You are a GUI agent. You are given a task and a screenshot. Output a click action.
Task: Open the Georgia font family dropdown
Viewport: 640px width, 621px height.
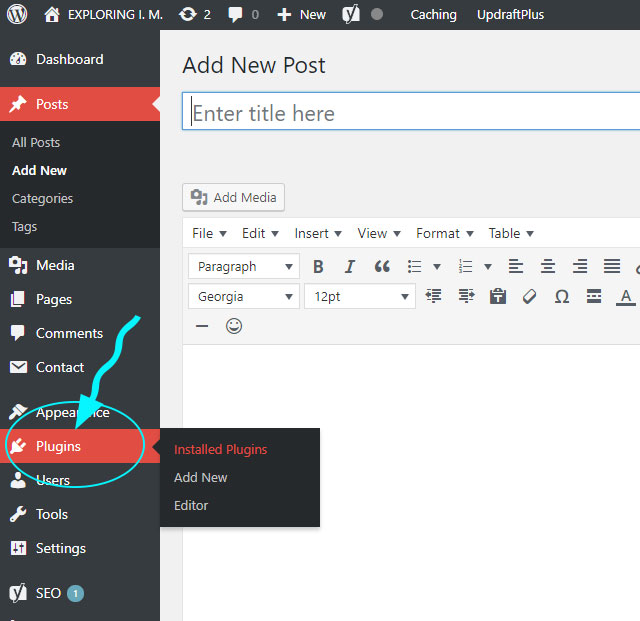244,296
